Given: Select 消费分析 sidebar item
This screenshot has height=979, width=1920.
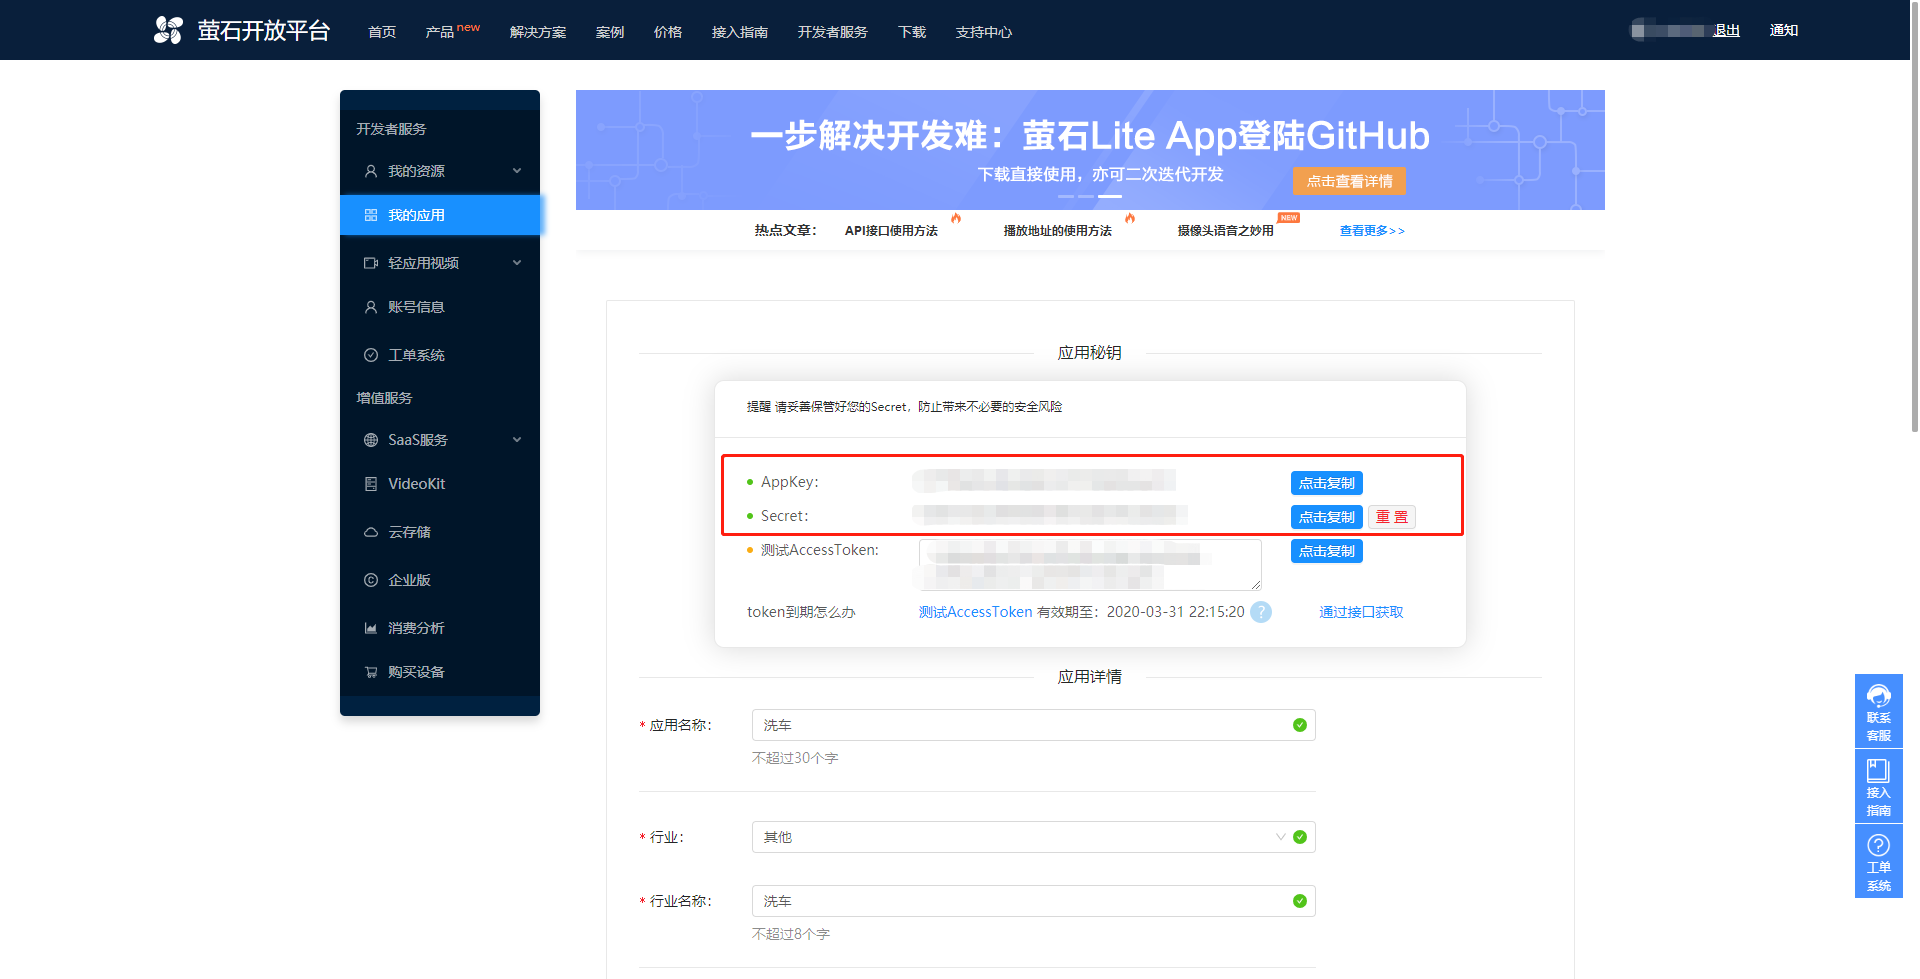Looking at the screenshot, I should (x=440, y=628).
